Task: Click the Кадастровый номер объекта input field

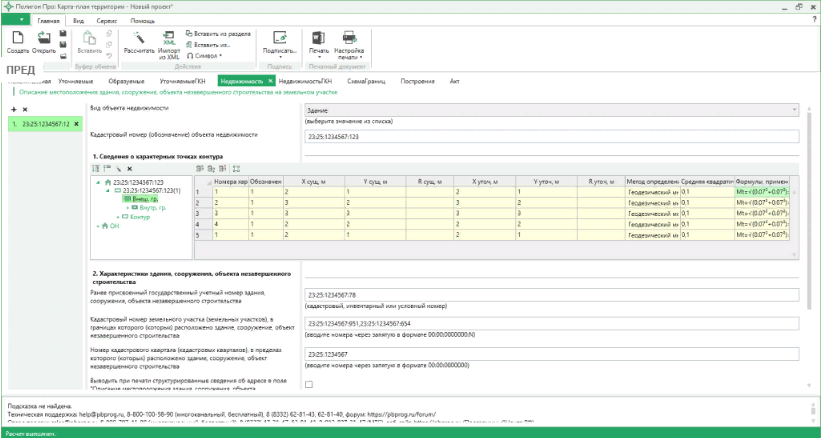Action: click(550, 135)
